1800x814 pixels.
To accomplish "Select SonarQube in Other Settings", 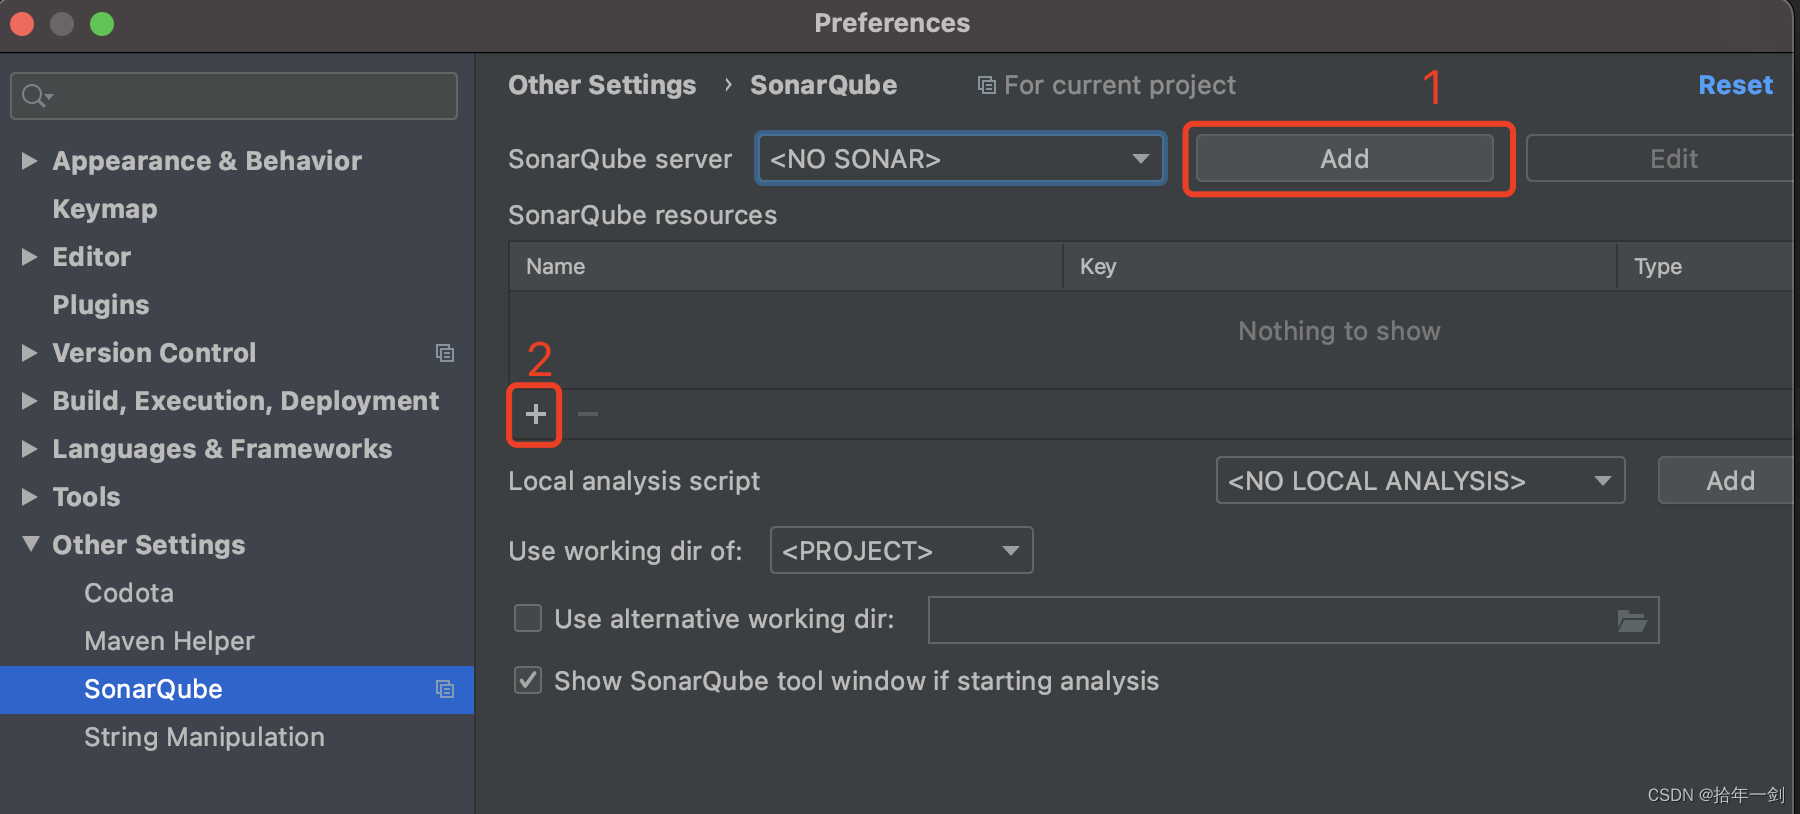I will point(237,689).
